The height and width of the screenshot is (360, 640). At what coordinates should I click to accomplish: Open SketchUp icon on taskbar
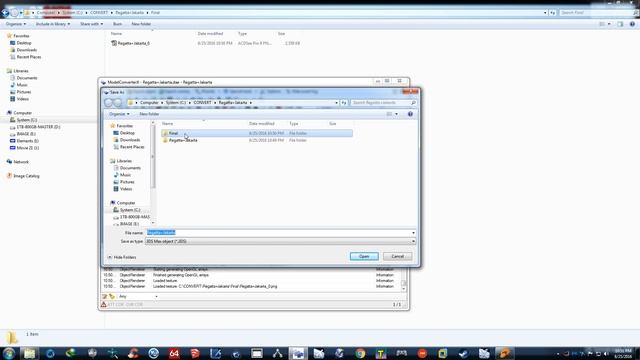click(195, 353)
